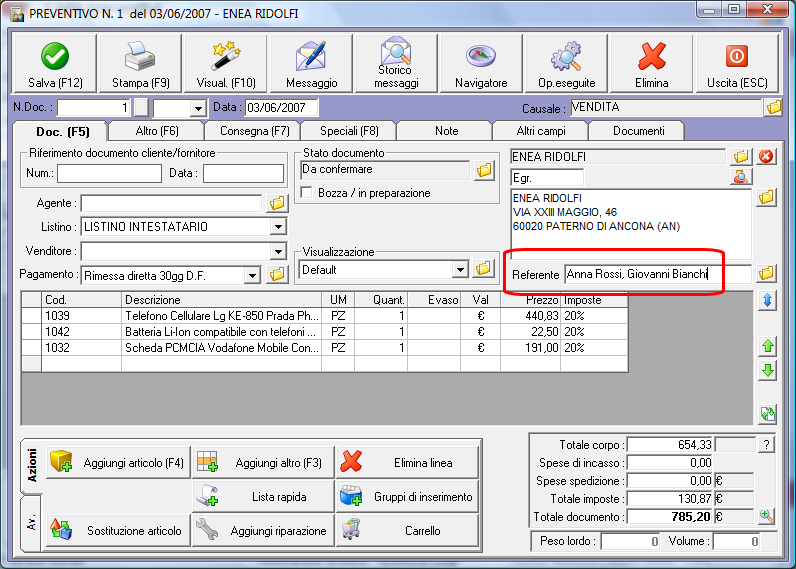
Task: Open Stato documento folder icon
Action: 484,170
